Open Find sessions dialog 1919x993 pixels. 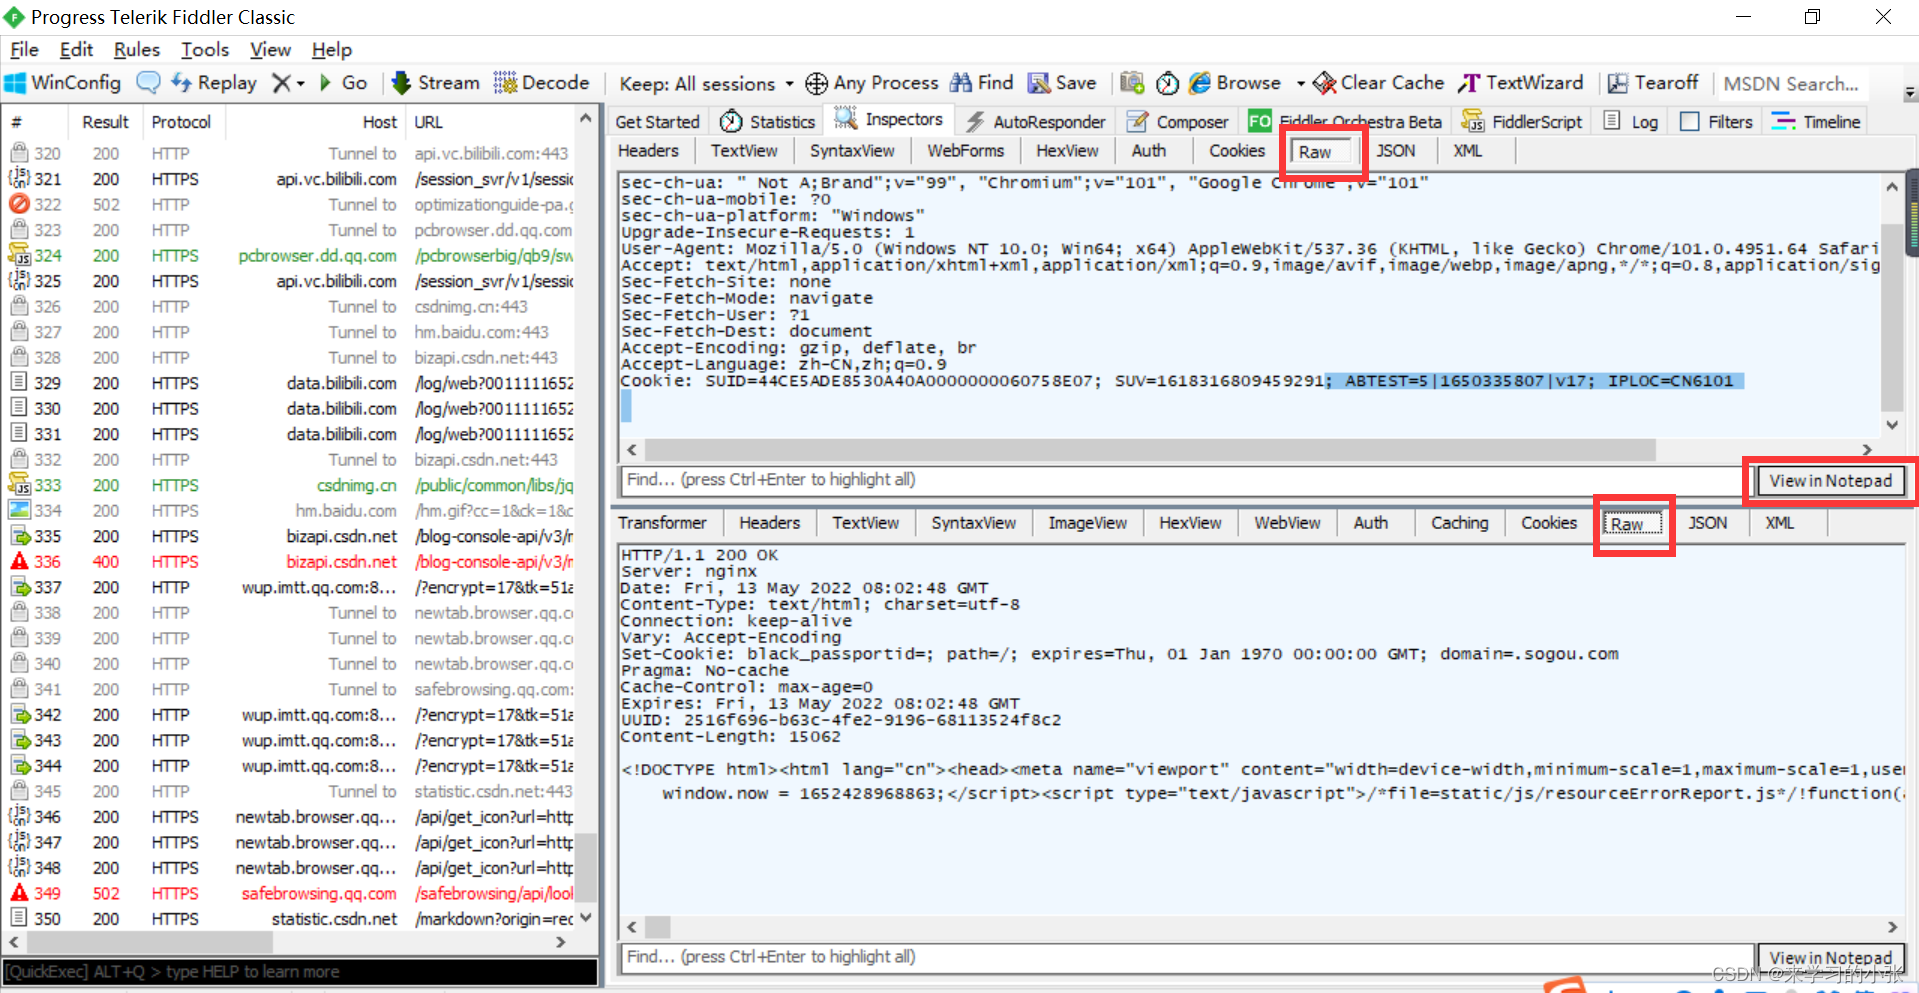point(982,83)
